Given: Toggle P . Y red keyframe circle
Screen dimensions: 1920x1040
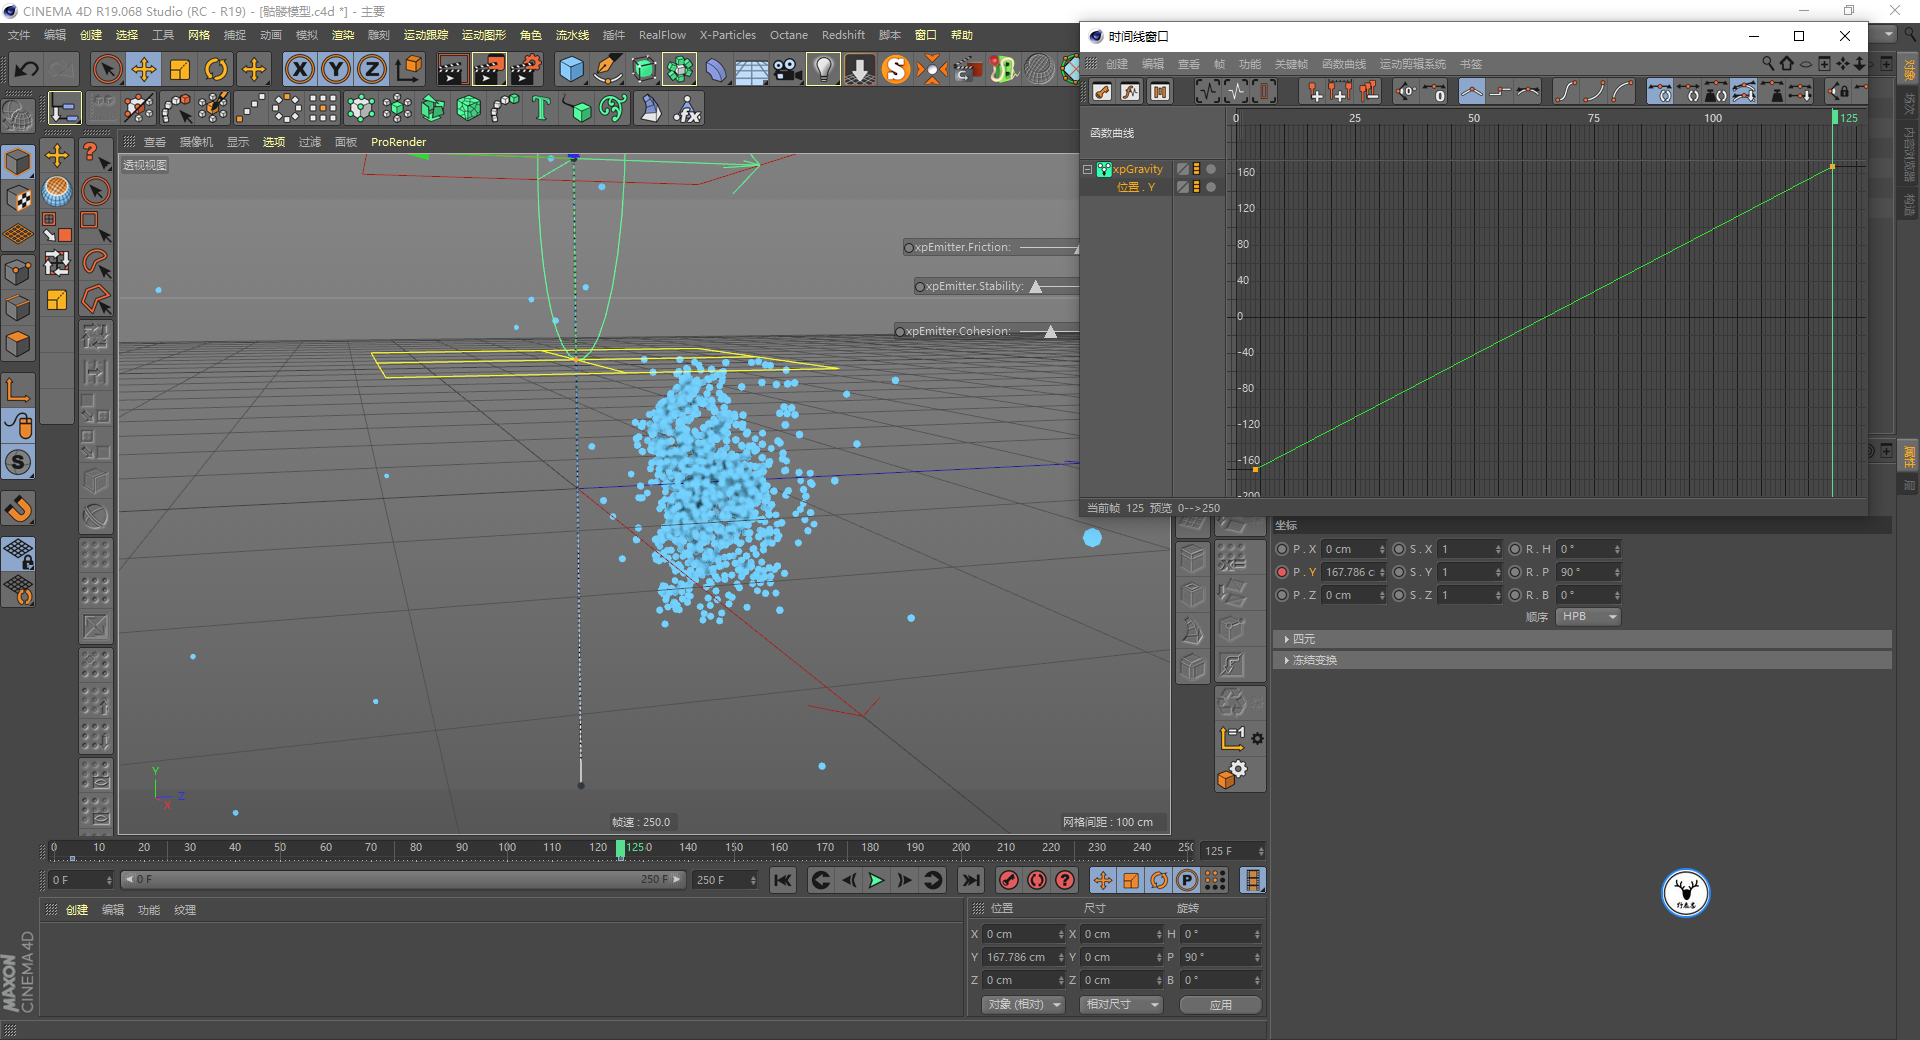Looking at the screenshot, I should pos(1282,572).
